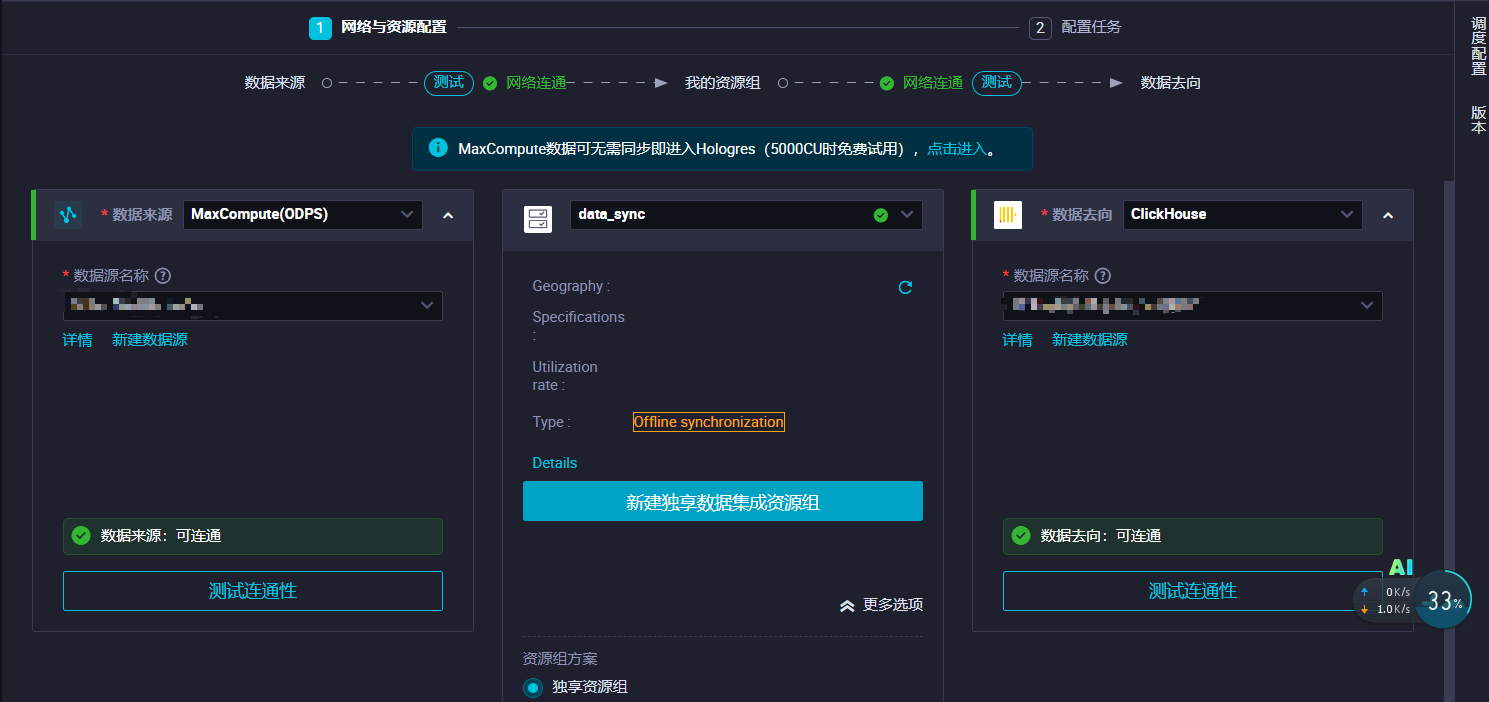
Task: Select 独享资源组 radio option
Action: click(x=533, y=687)
